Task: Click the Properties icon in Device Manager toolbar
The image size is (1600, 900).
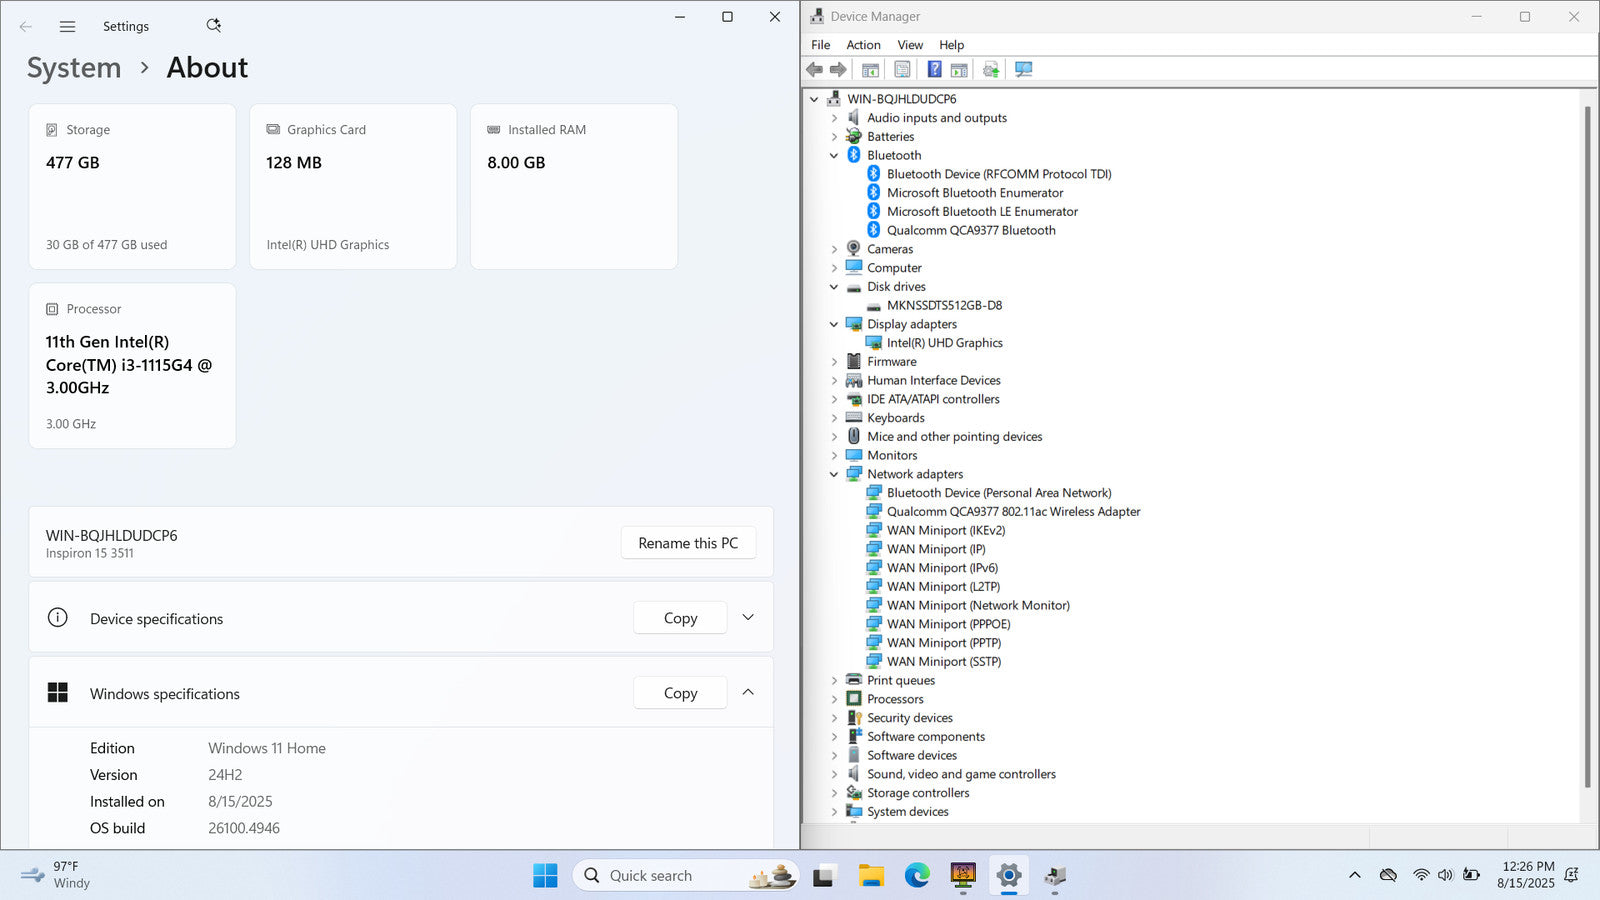Action: pos(902,69)
